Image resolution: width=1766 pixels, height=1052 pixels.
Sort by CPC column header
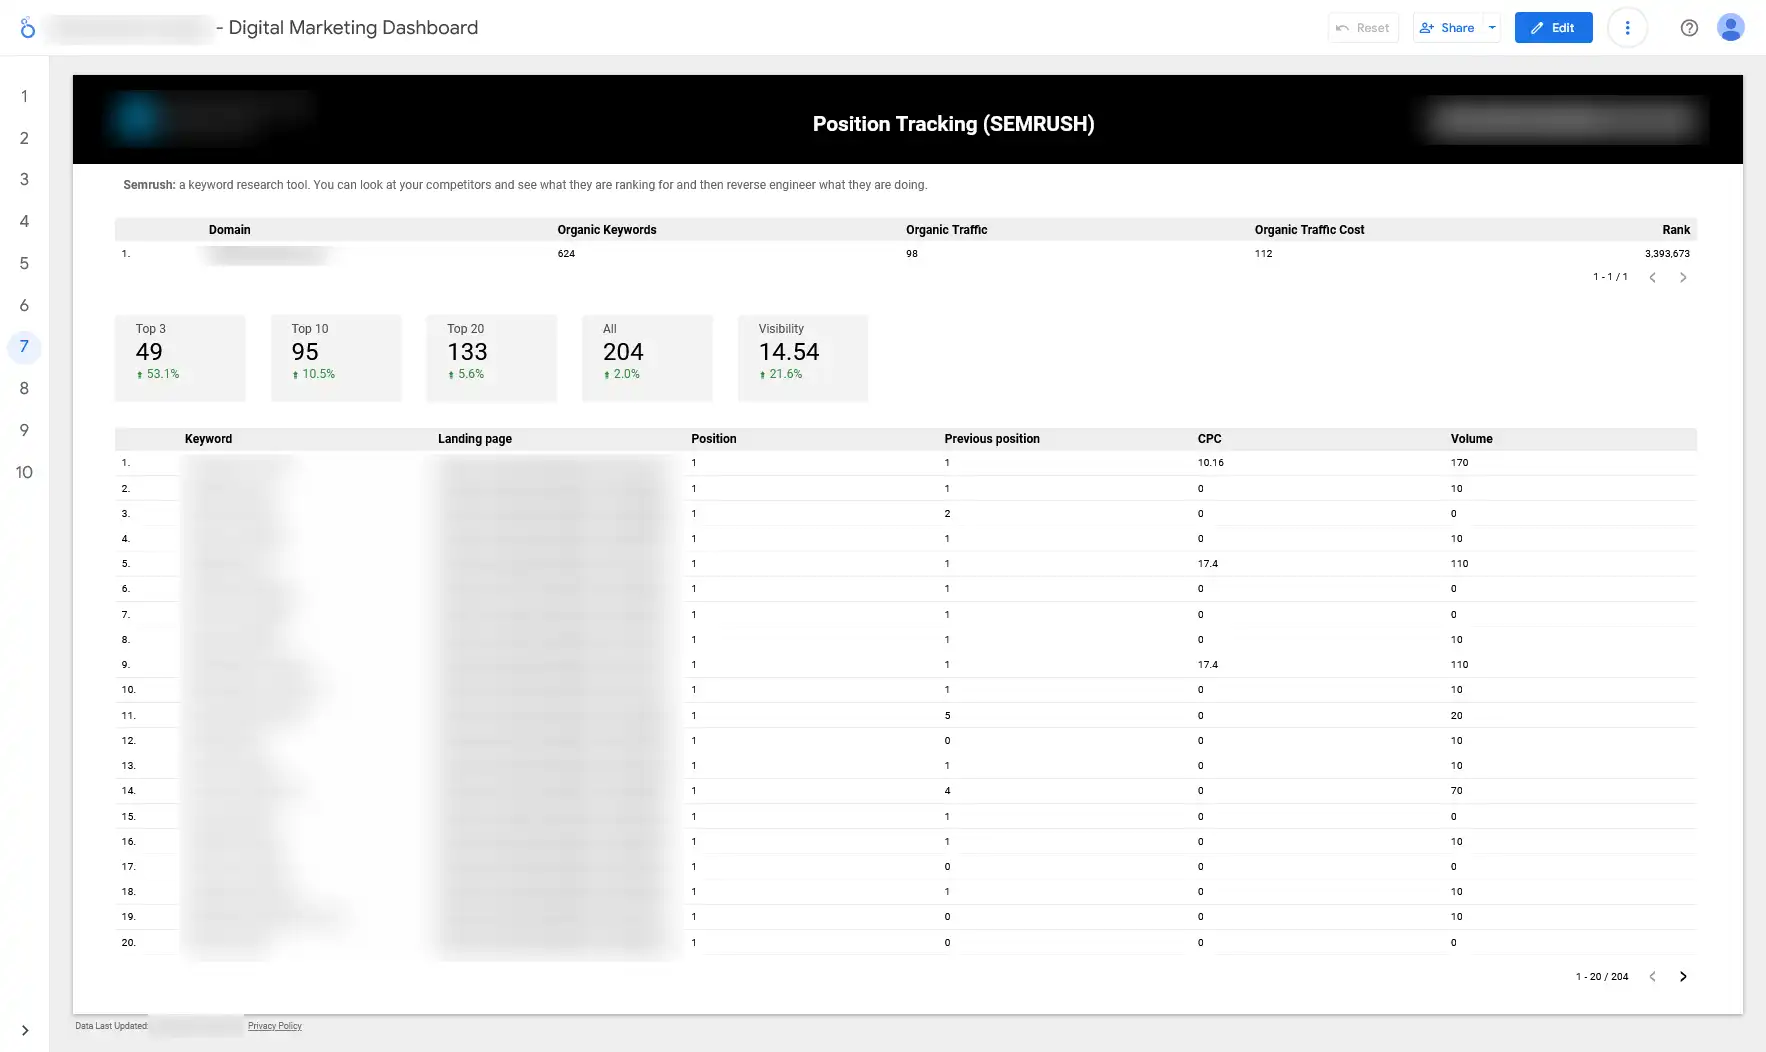point(1209,439)
